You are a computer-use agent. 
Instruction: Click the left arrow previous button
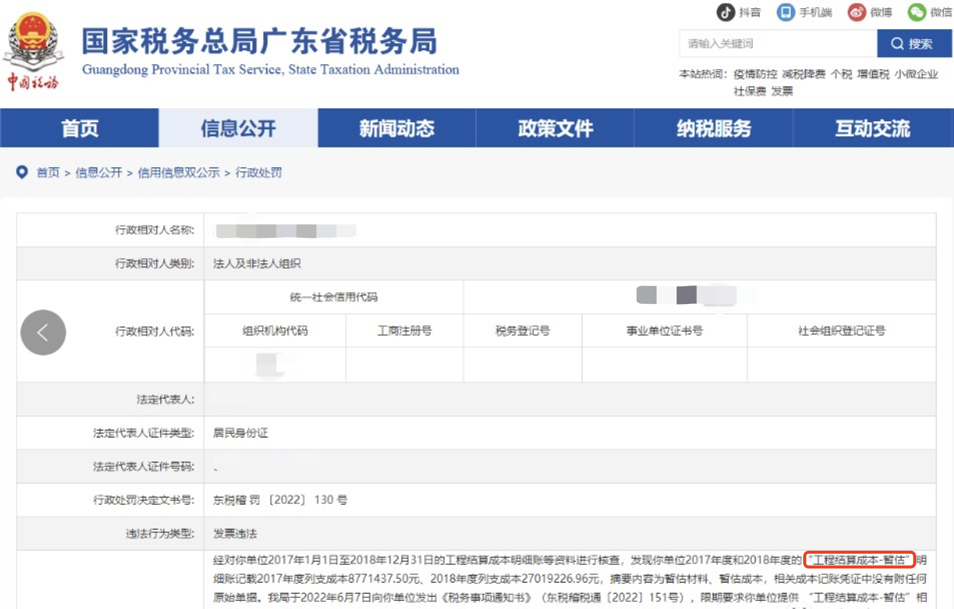click(43, 332)
